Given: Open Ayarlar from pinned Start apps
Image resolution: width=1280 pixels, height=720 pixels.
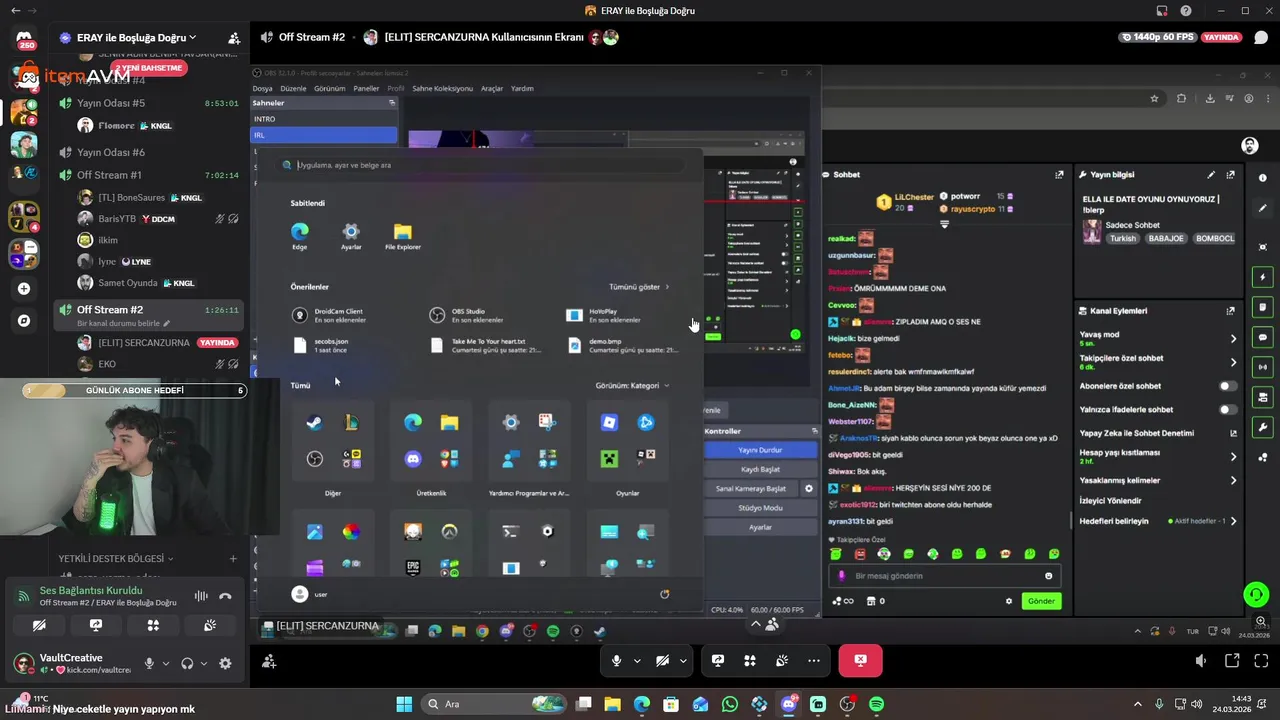Looking at the screenshot, I should click(x=351, y=236).
